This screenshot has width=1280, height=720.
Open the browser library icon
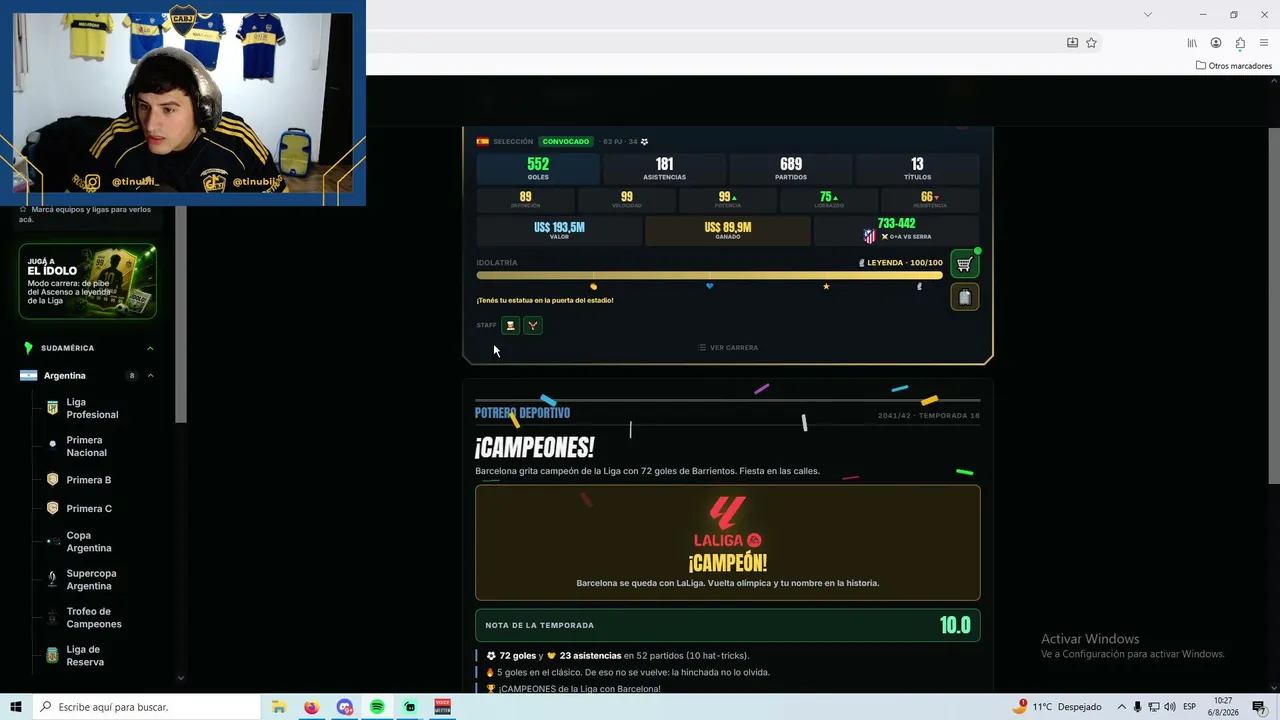click(x=1192, y=43)
